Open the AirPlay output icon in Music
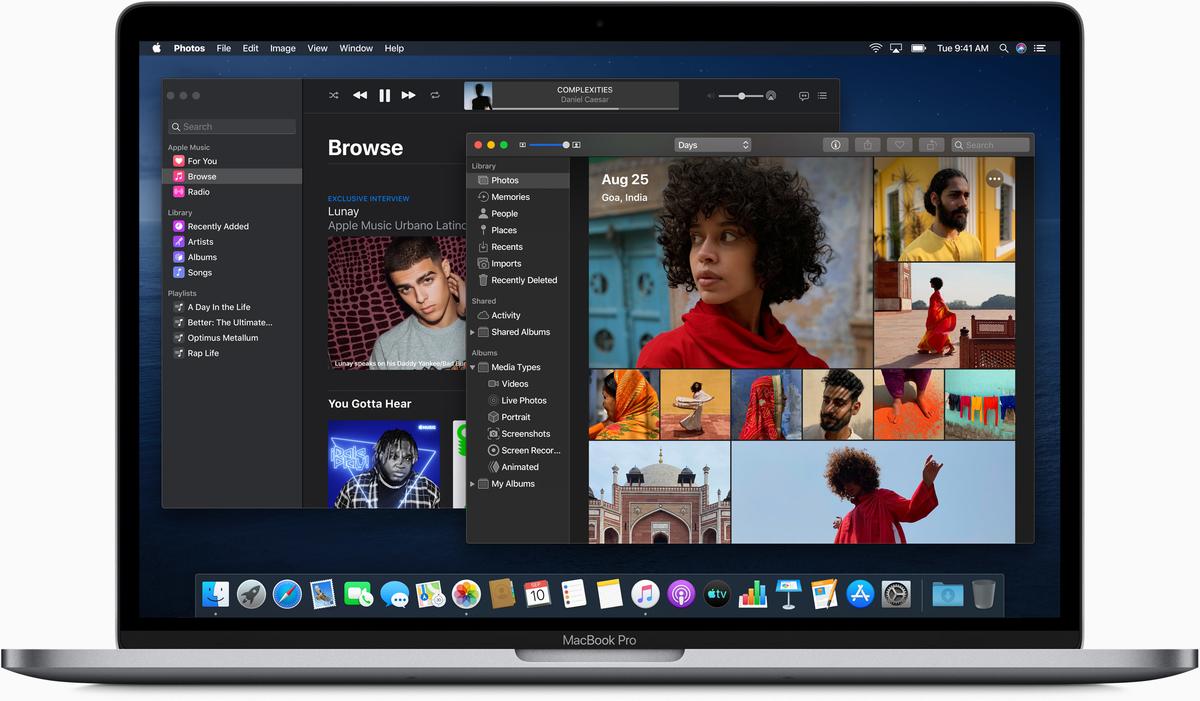This screenshot has width=1200, height=701. point(771,96)
